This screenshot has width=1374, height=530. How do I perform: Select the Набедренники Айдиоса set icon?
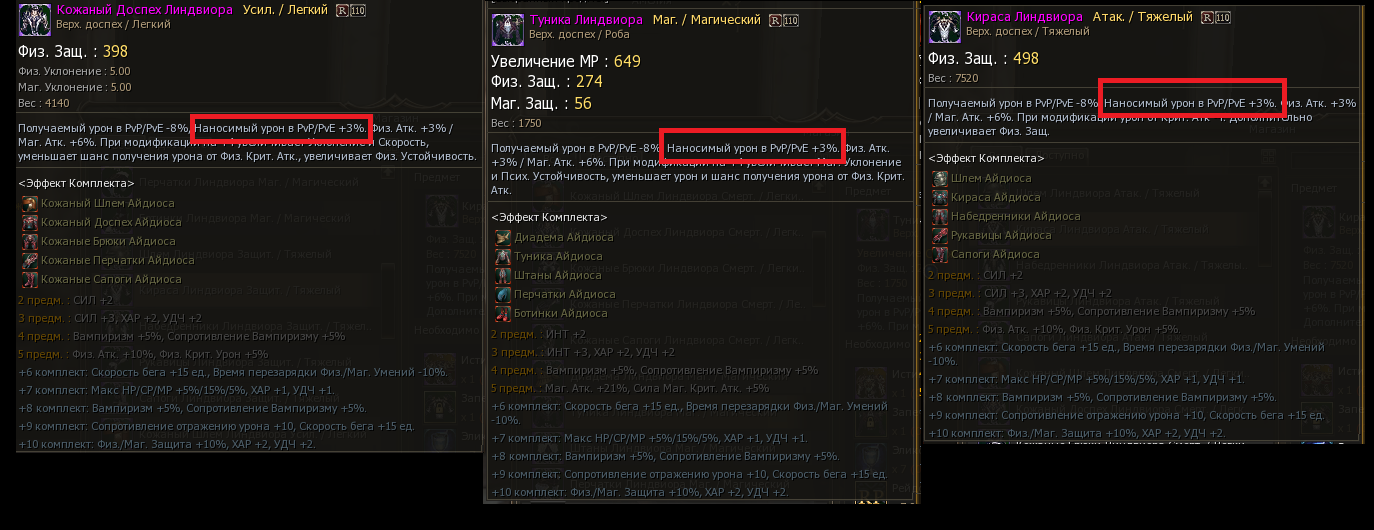(940, 216)
